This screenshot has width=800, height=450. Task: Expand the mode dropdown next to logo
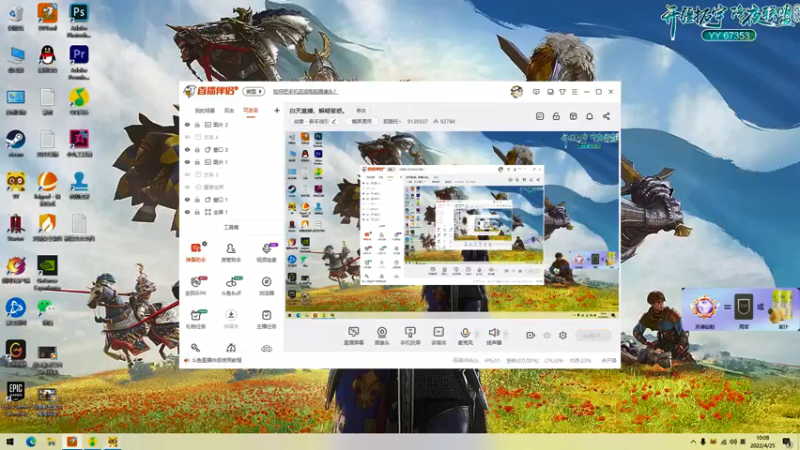254,92
